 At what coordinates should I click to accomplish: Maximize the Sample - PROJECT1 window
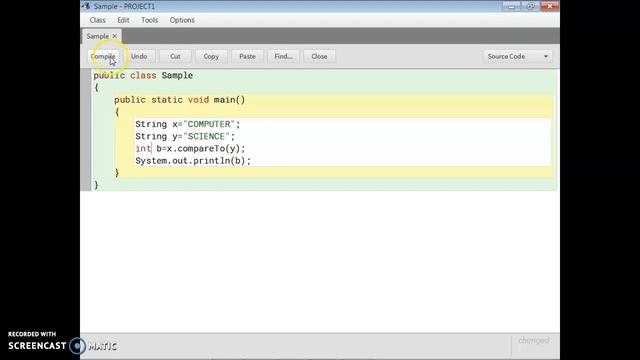[530, 6]
